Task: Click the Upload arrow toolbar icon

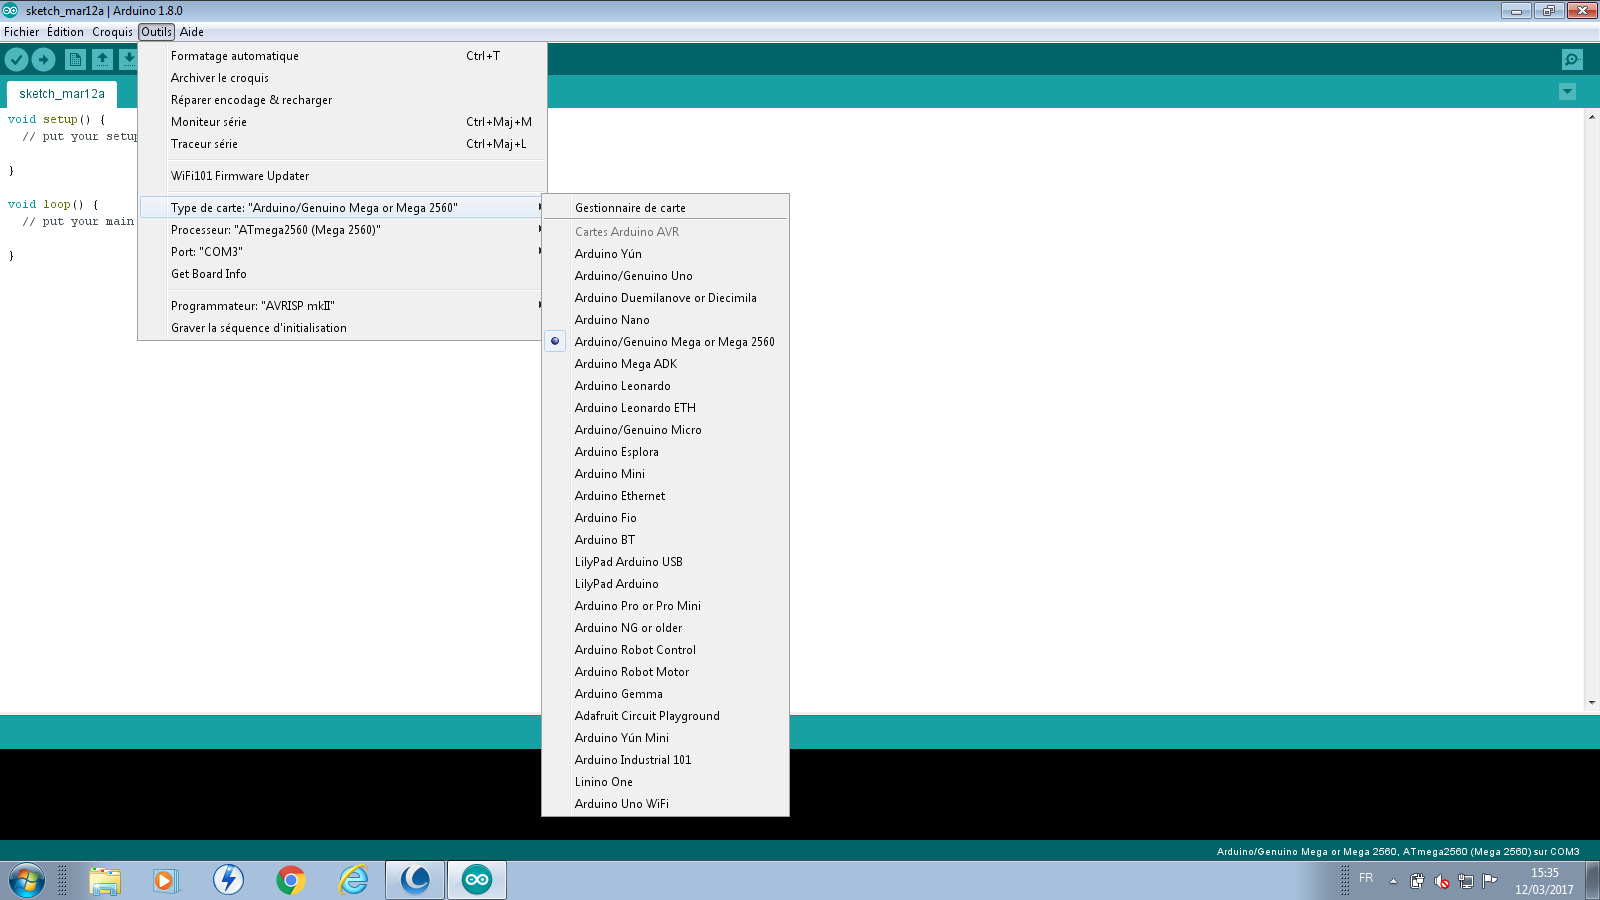Action: pos(43,60)
